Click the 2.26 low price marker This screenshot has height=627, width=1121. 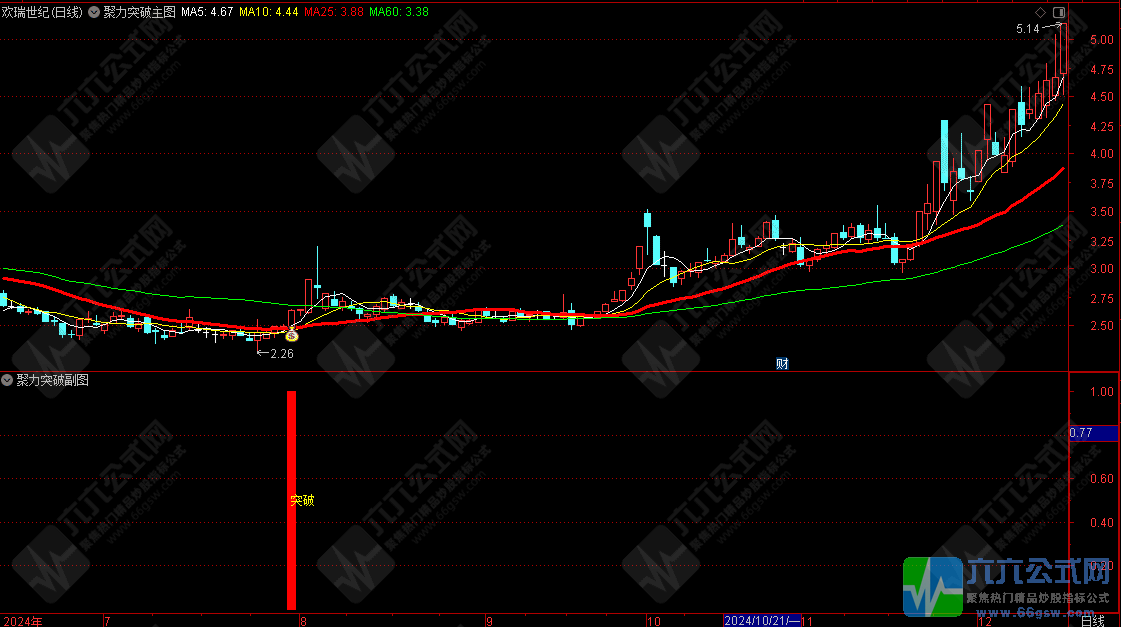[x=276, y=352]
